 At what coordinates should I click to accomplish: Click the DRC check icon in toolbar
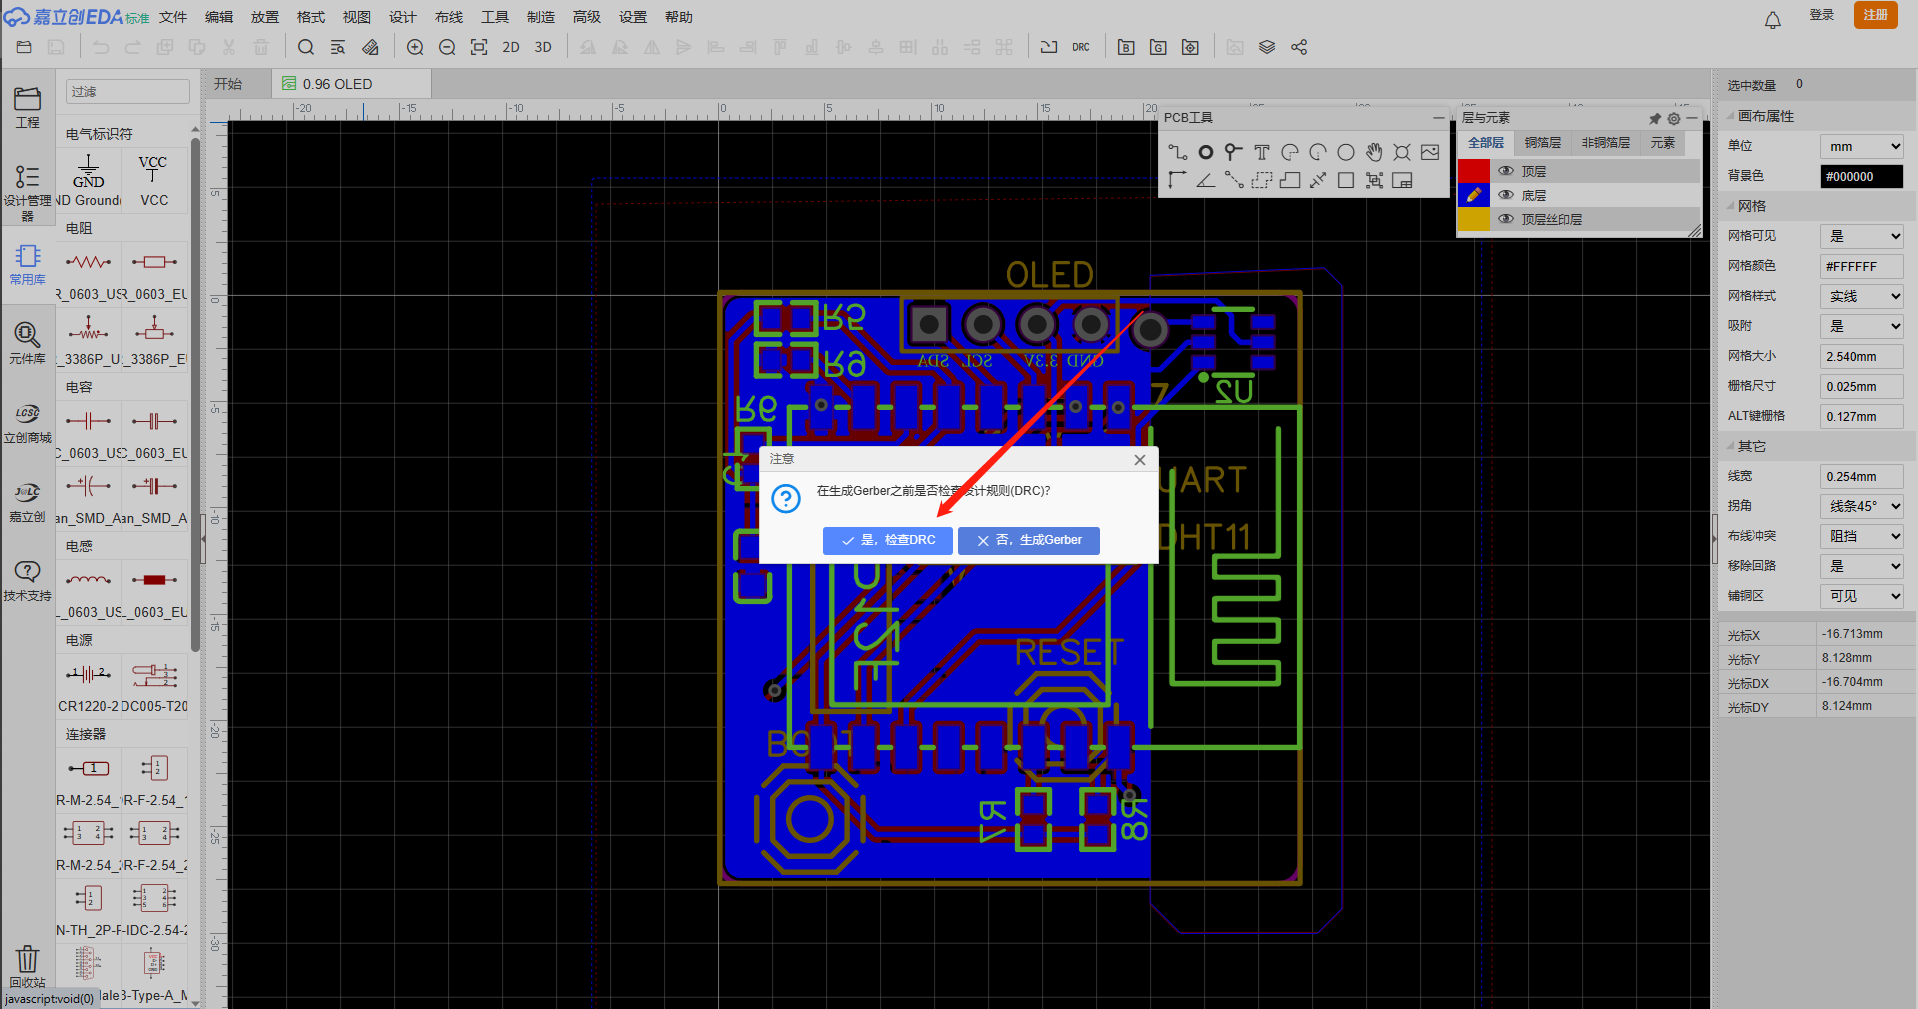[x=1081, y=47]
